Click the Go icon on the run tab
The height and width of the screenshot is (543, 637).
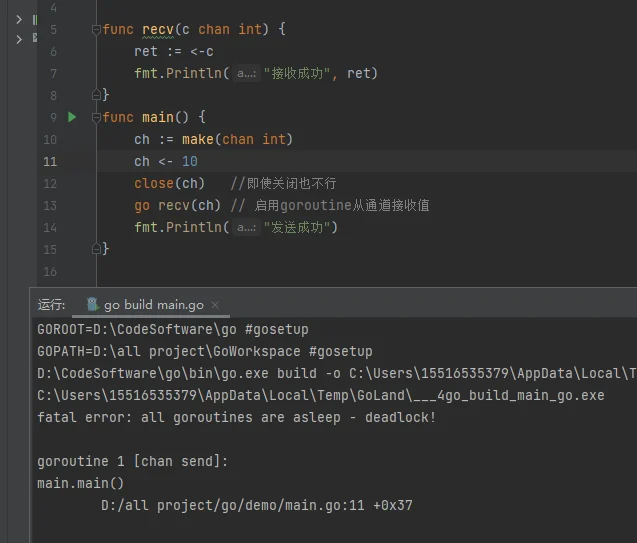click(x=93, y=304)
